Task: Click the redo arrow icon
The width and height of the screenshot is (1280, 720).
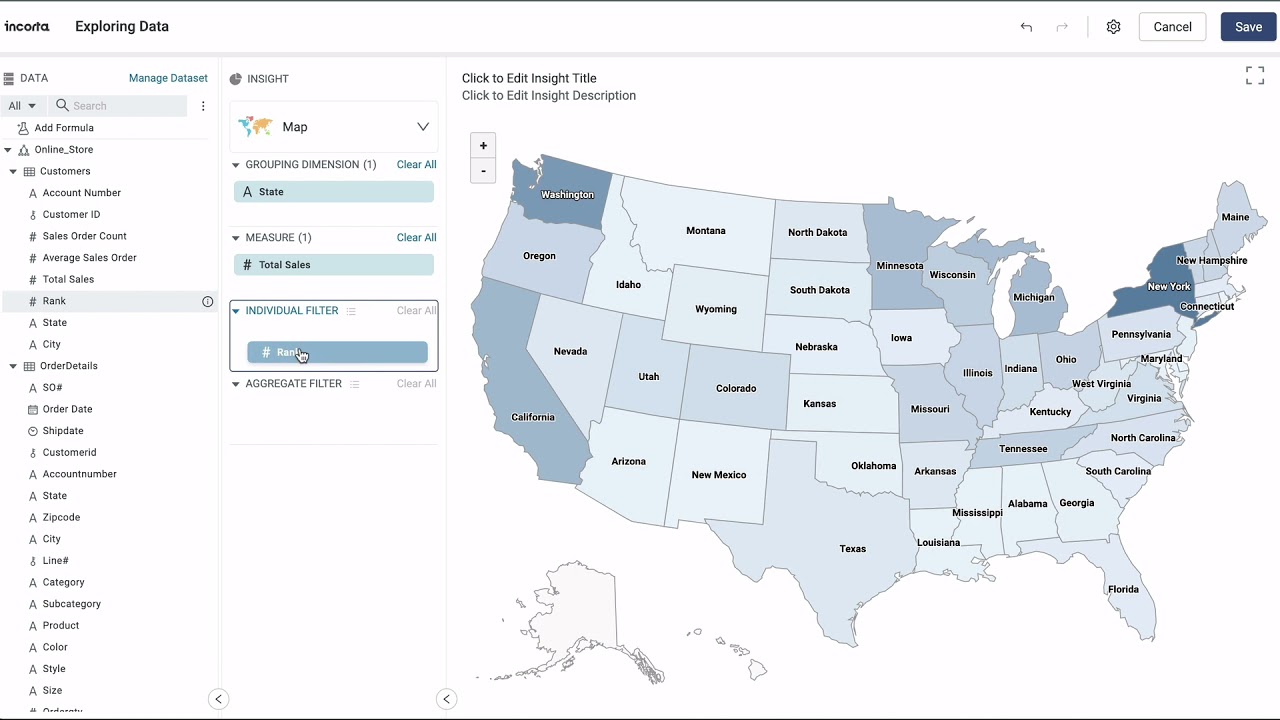Action: (1062, 27)
